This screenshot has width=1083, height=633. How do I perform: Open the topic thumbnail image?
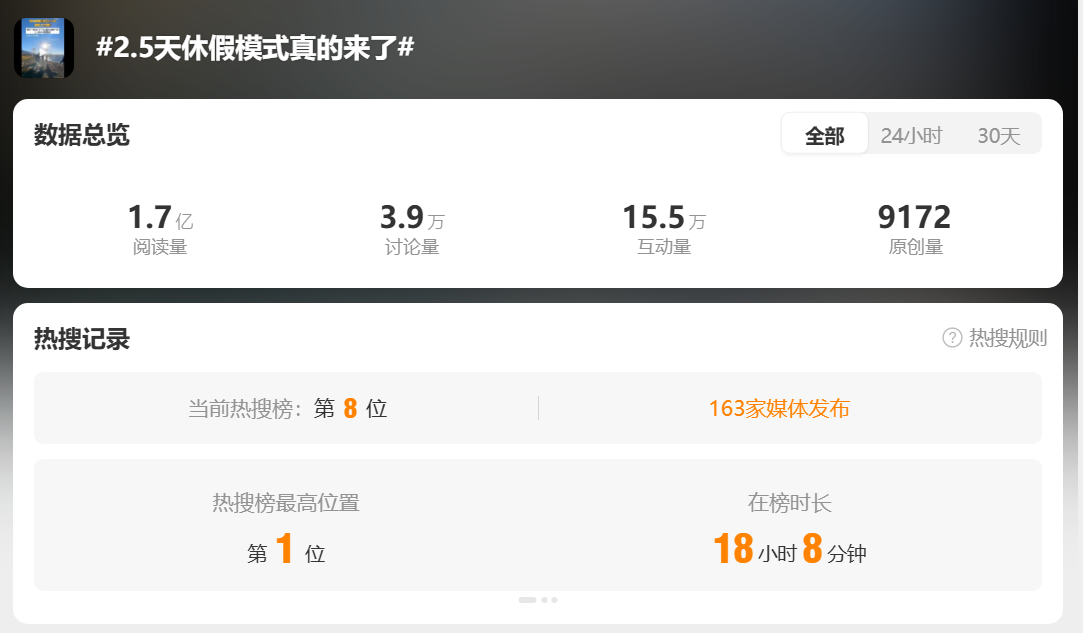(44, 48)
